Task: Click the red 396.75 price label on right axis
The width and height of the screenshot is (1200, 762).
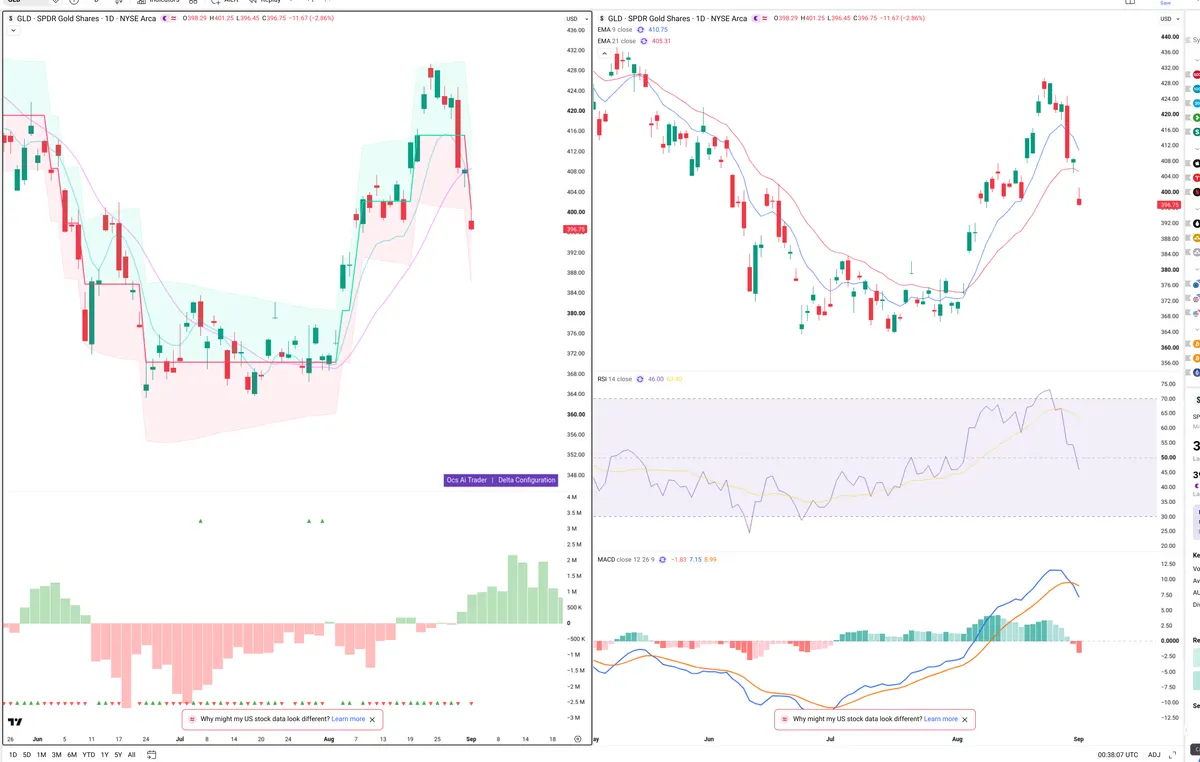Action: pos(1169,205)
